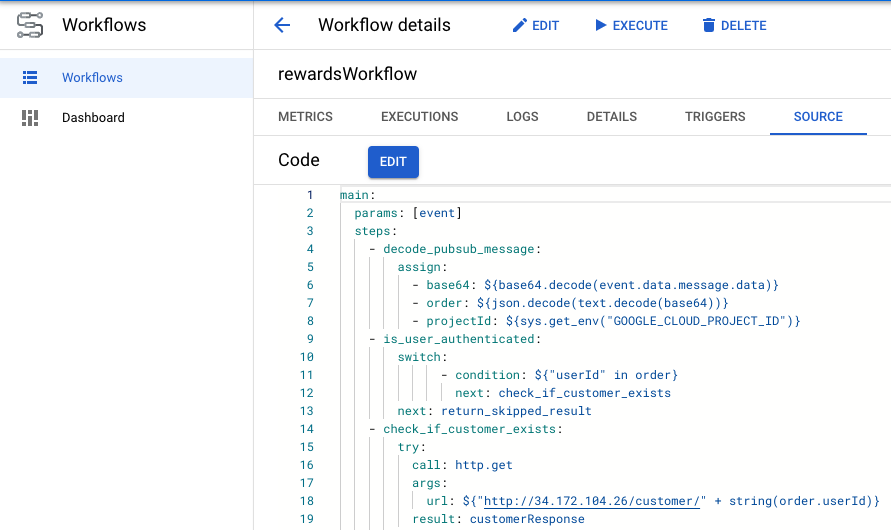Click the rewardsWorkflow title text
The image size is (891, 530).
click(347, 74)
